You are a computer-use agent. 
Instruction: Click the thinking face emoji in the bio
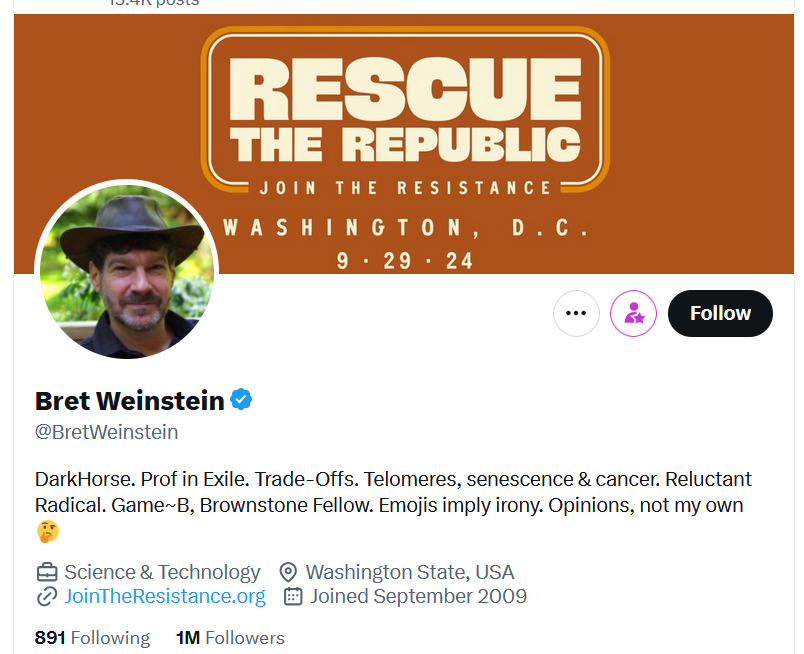pos(47,531)
